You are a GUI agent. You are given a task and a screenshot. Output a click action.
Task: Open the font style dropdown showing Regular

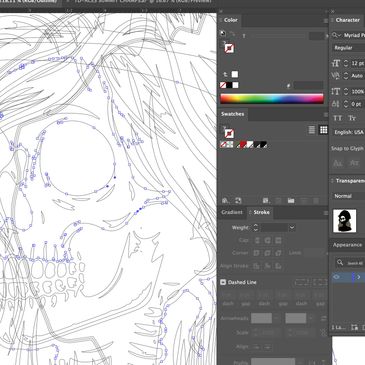(348, 48)
